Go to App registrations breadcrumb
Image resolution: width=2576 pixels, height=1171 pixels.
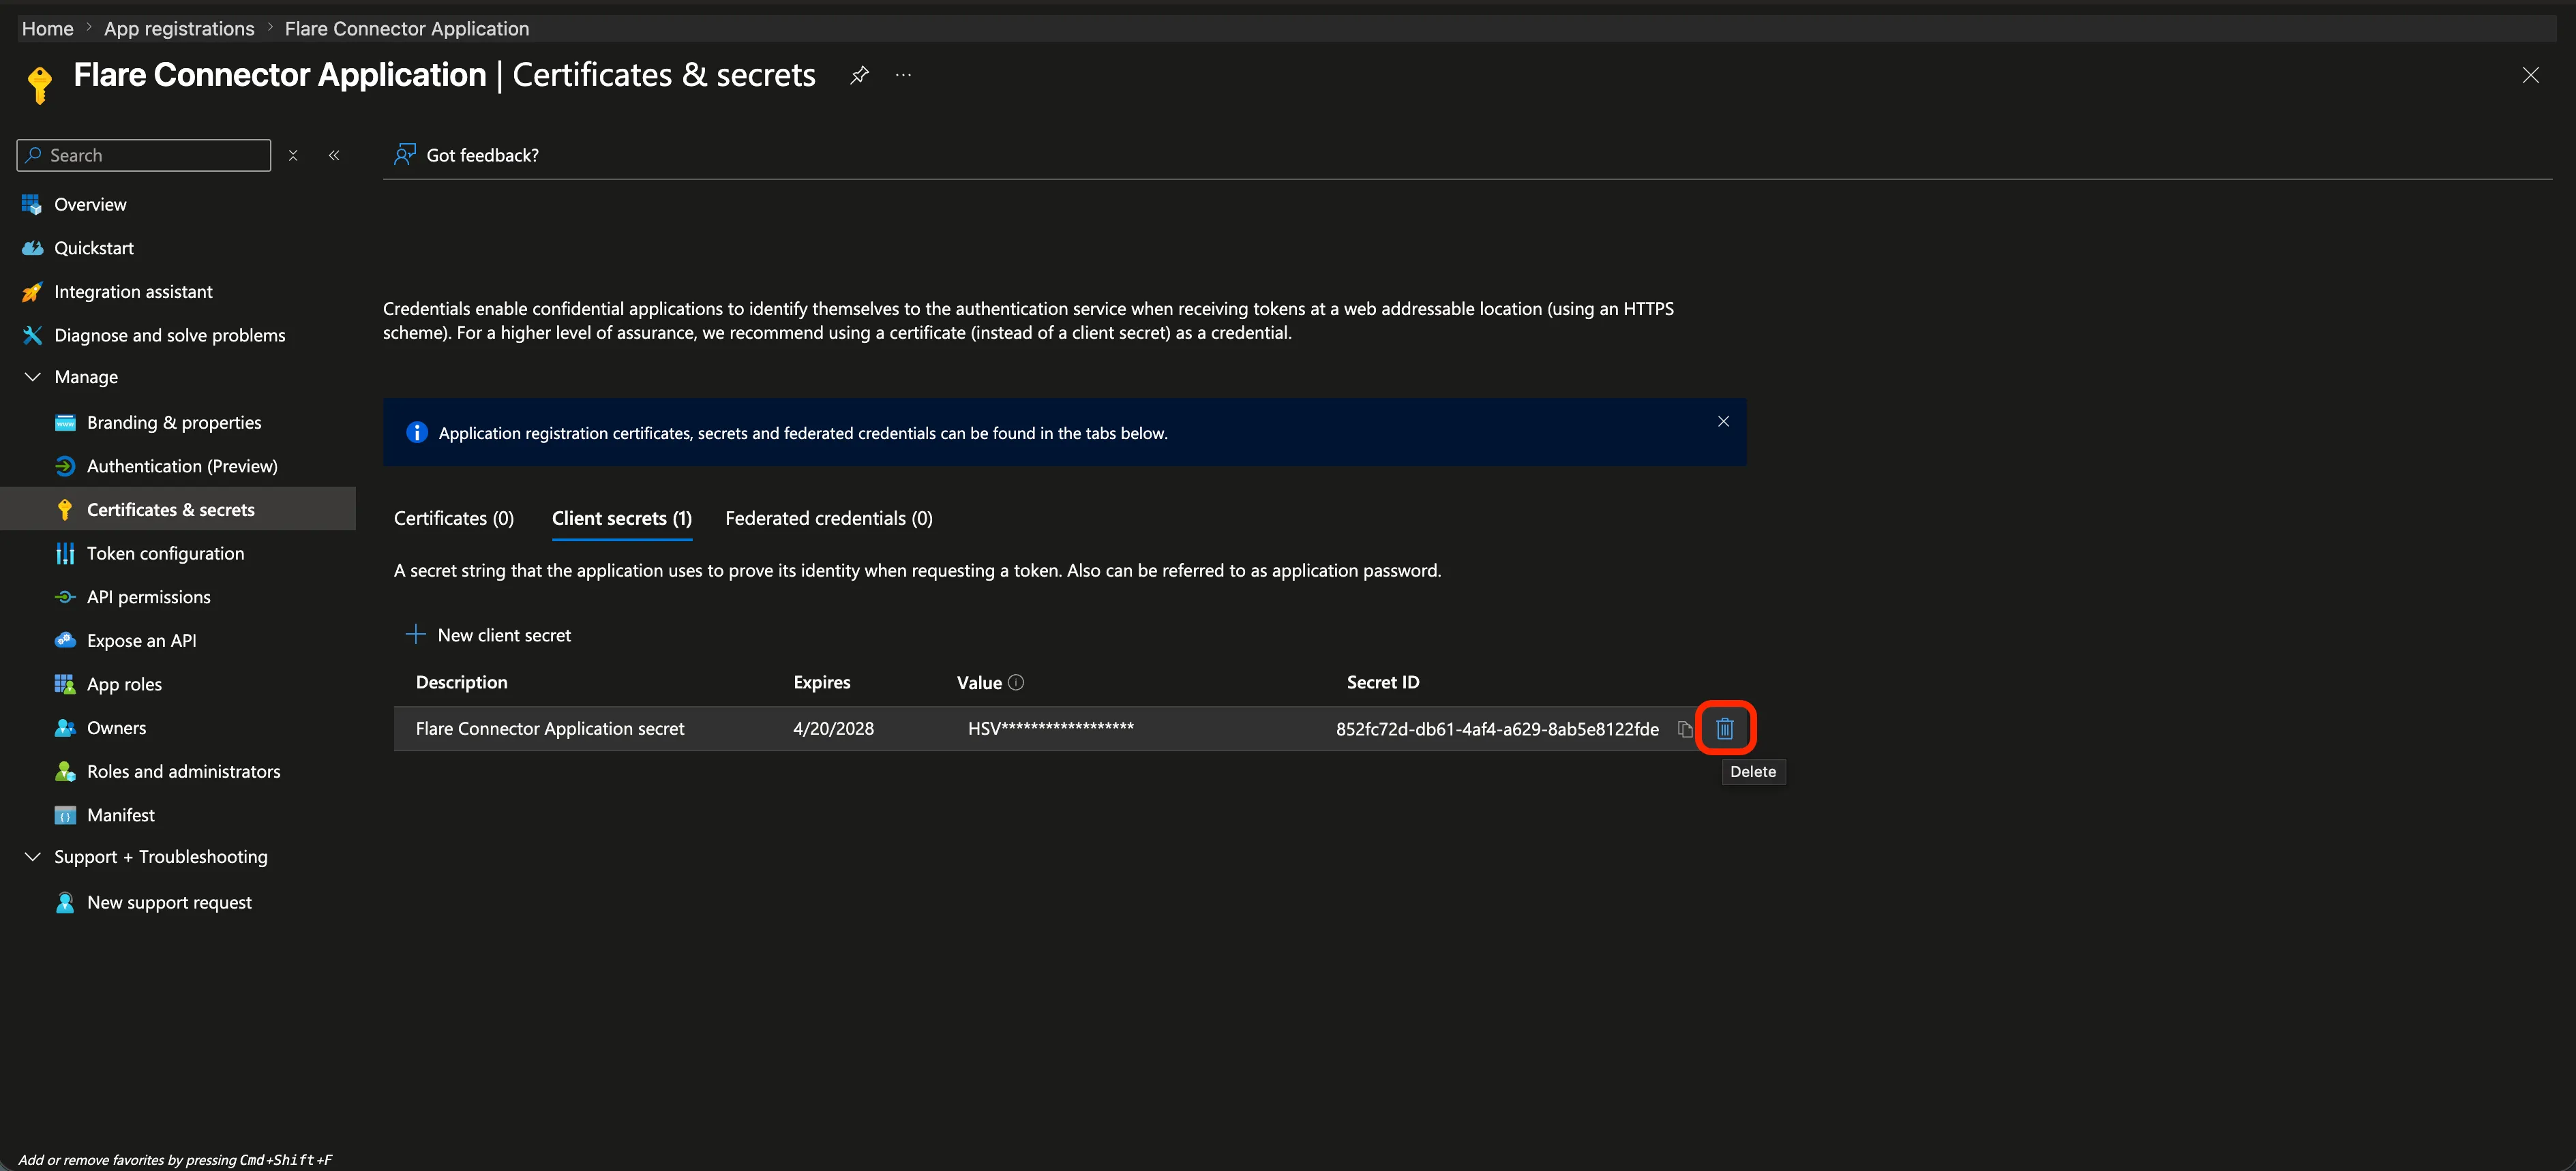pyautogui.click(x=179, y=29)
